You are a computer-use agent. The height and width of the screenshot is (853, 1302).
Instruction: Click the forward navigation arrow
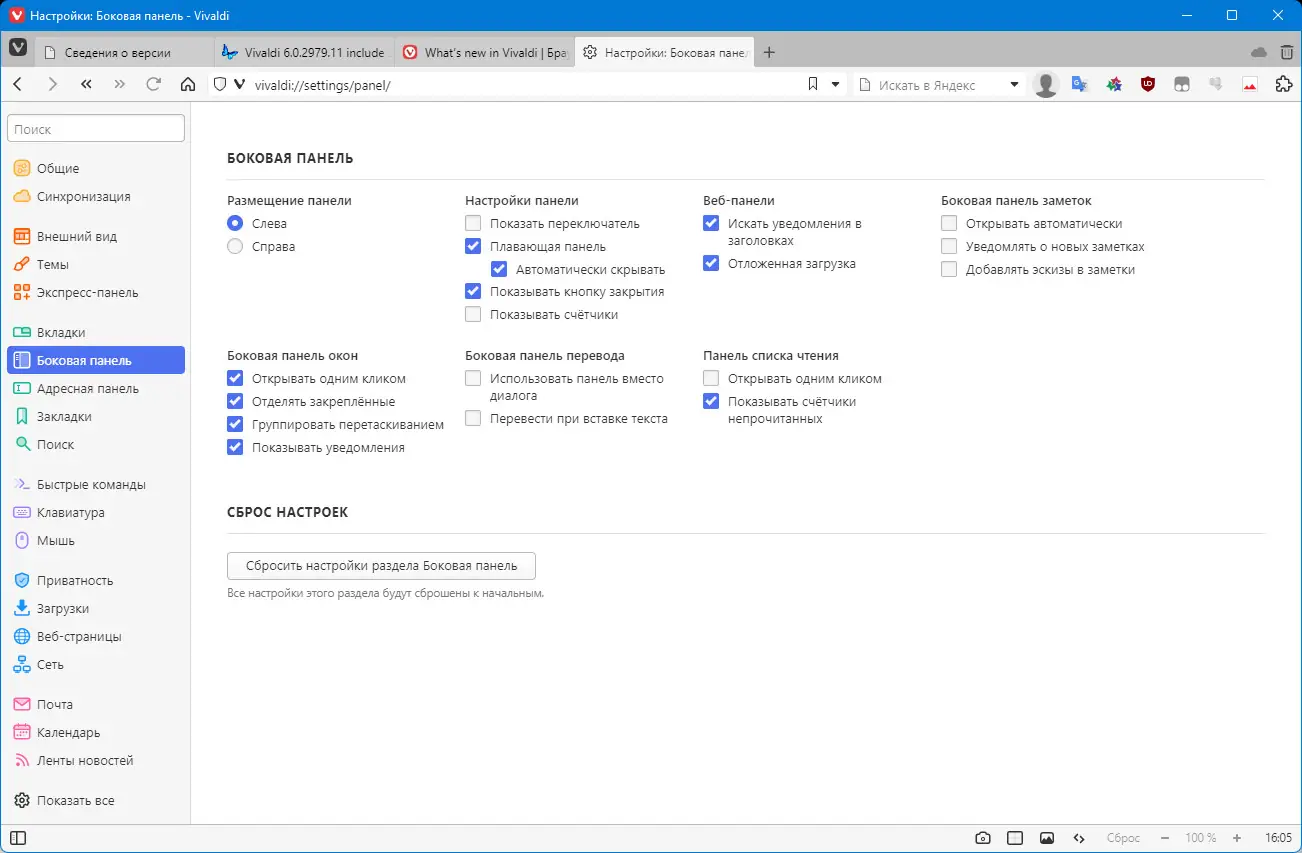(x=52, y=85)
